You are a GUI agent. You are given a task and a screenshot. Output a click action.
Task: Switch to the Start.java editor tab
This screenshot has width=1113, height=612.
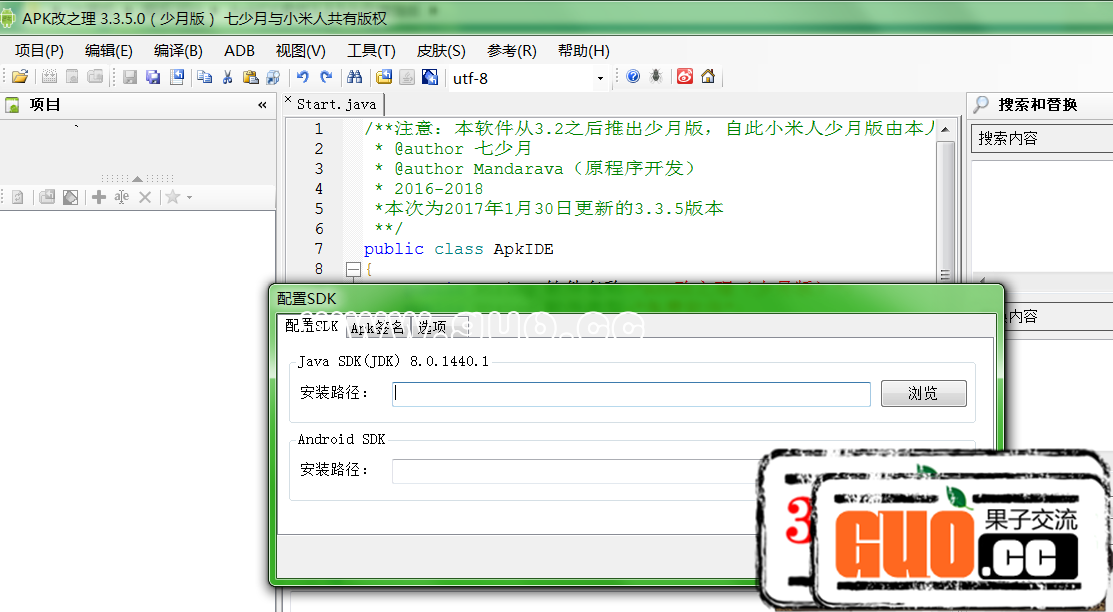(x=336, y=104)
